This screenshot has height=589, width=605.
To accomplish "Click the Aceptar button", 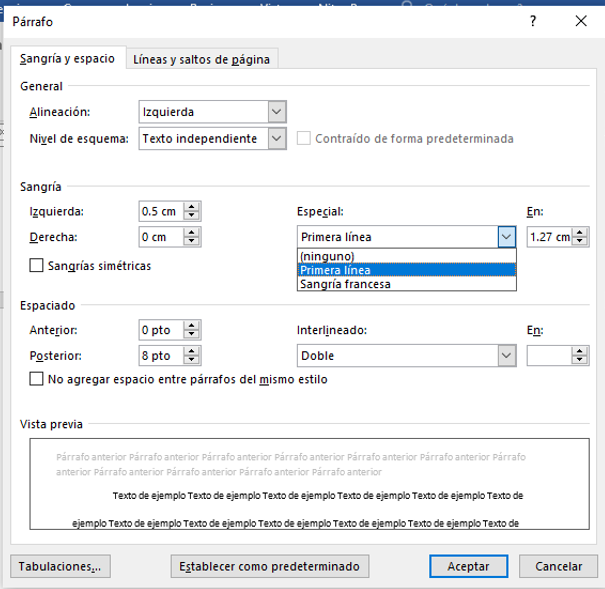I will pos(468,566).
